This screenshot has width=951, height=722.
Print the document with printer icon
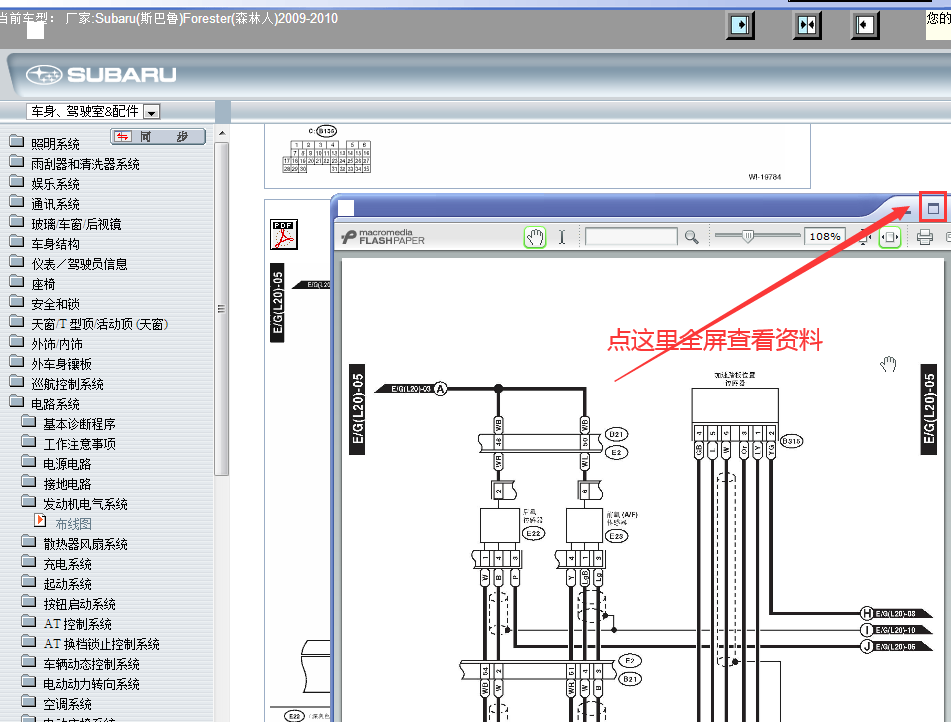[924, 237]
